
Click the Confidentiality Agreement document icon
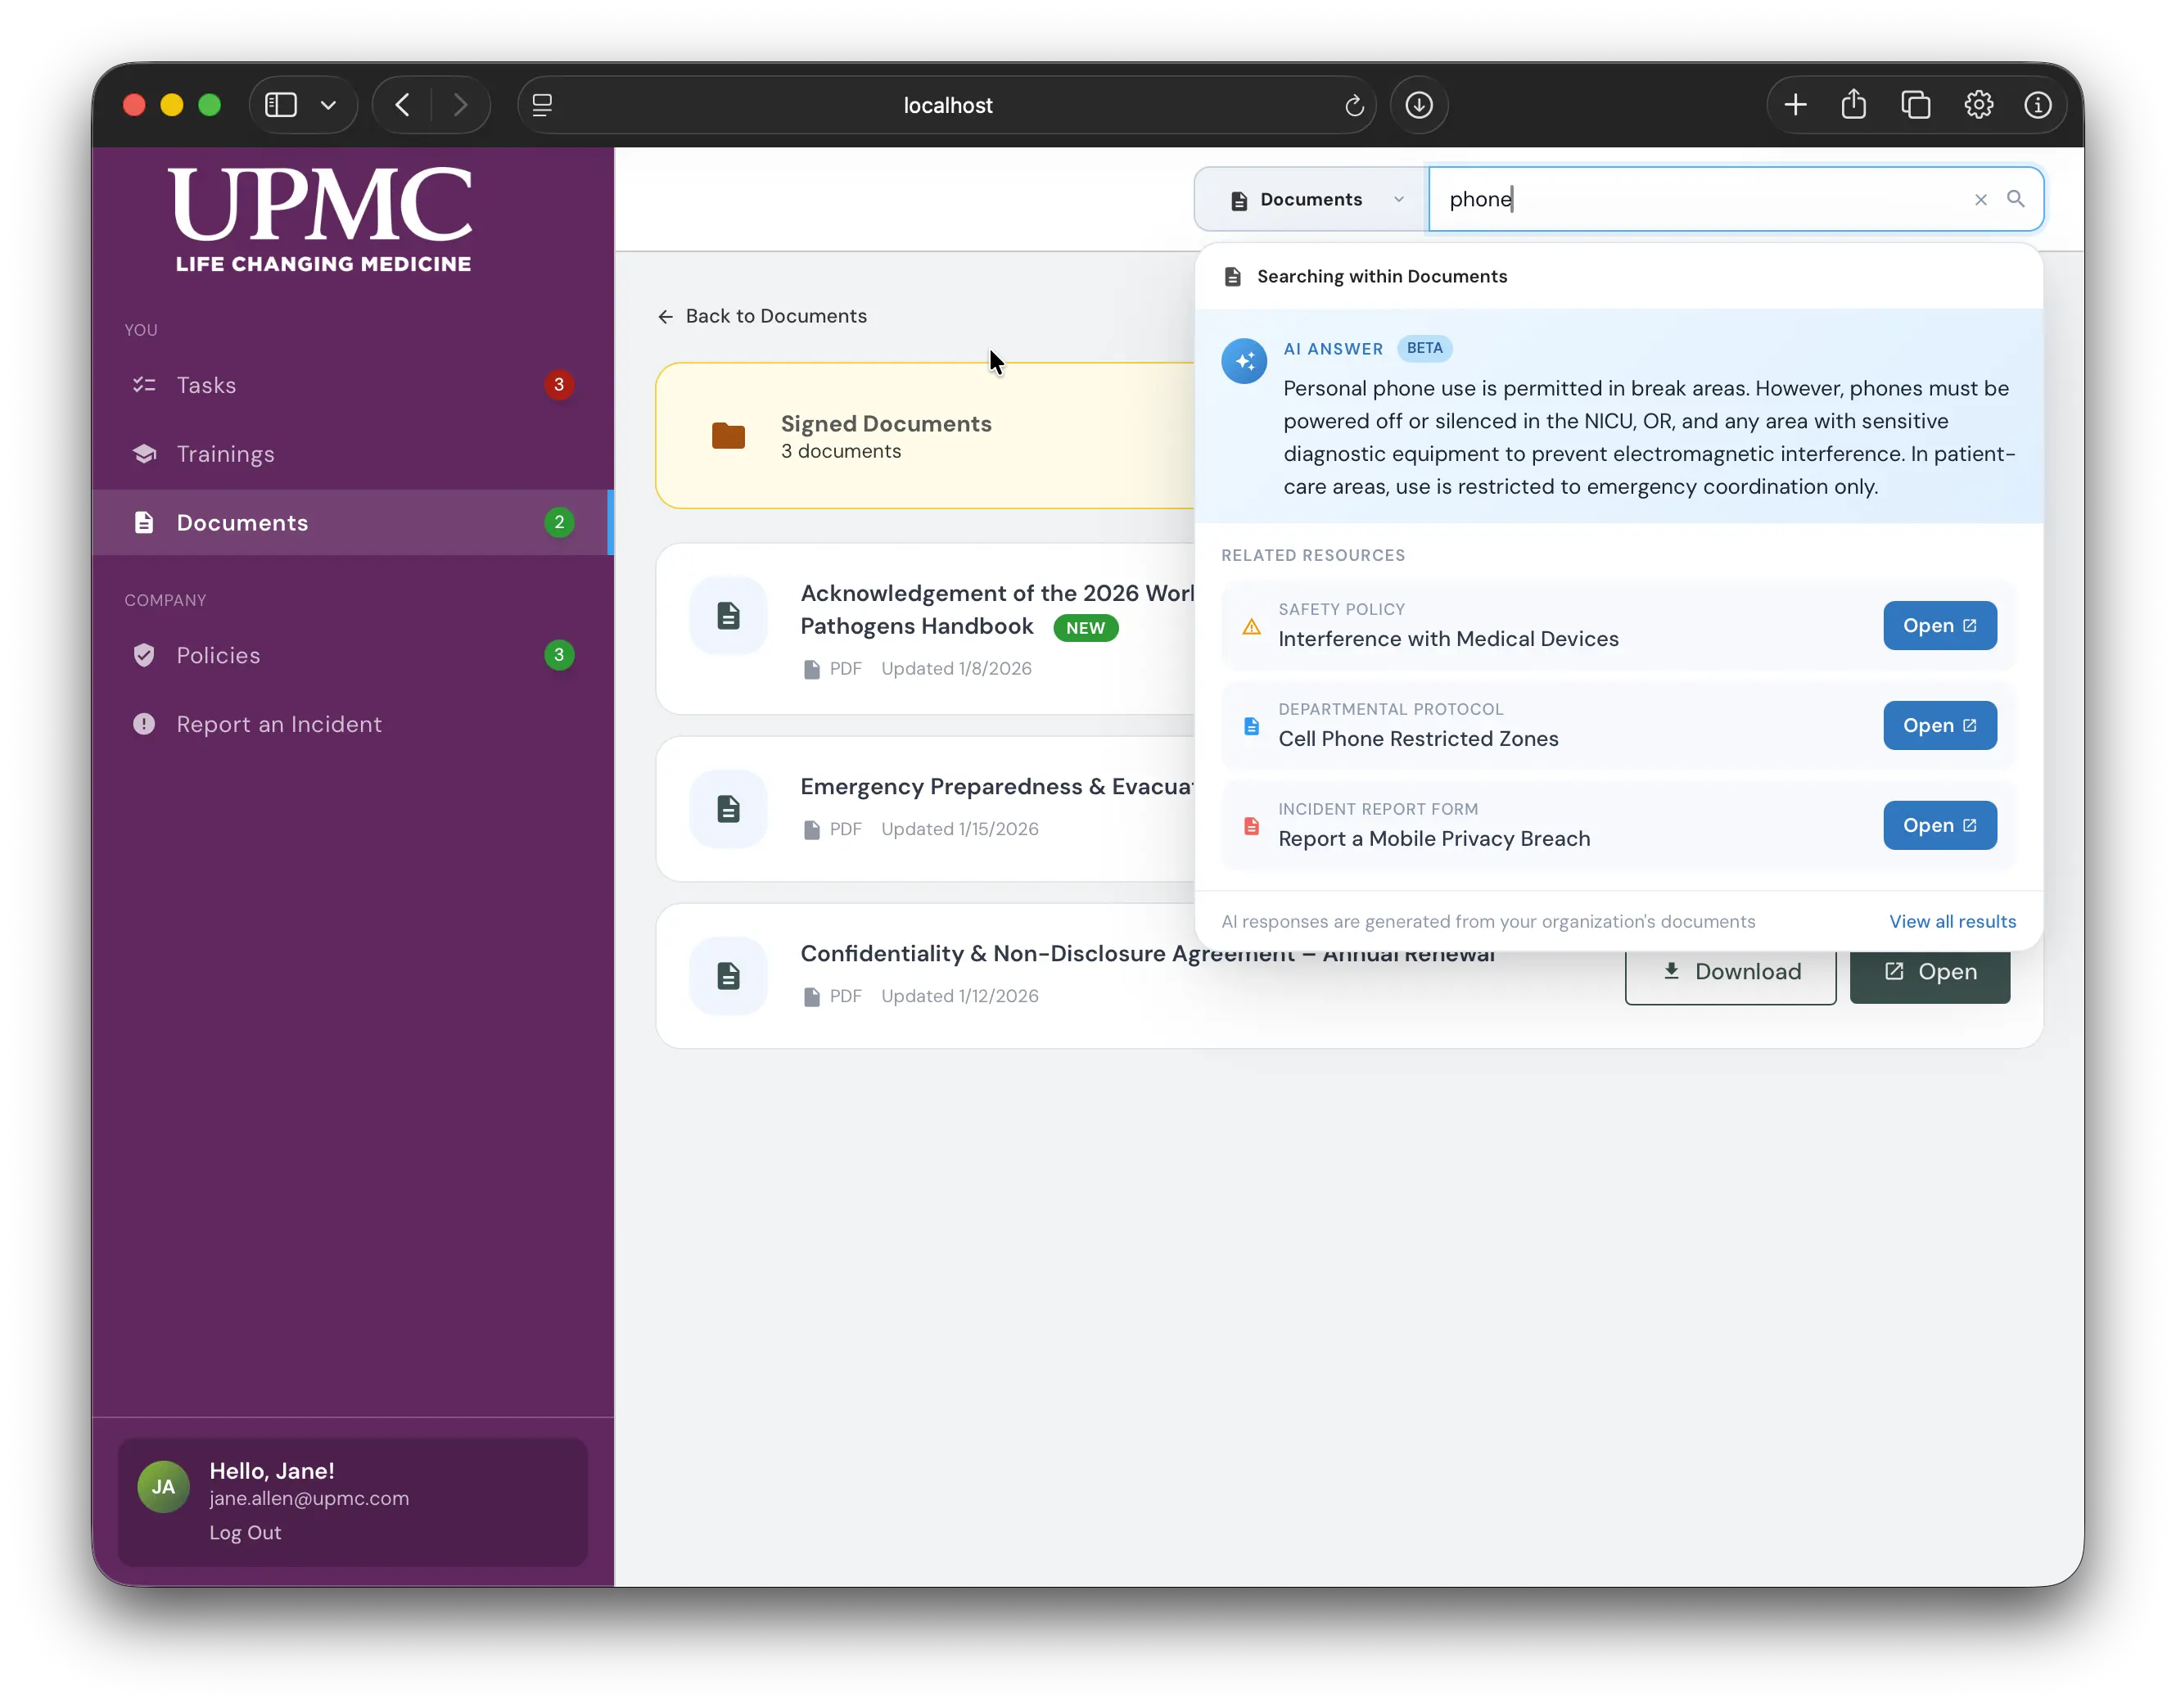click(728, 976)
